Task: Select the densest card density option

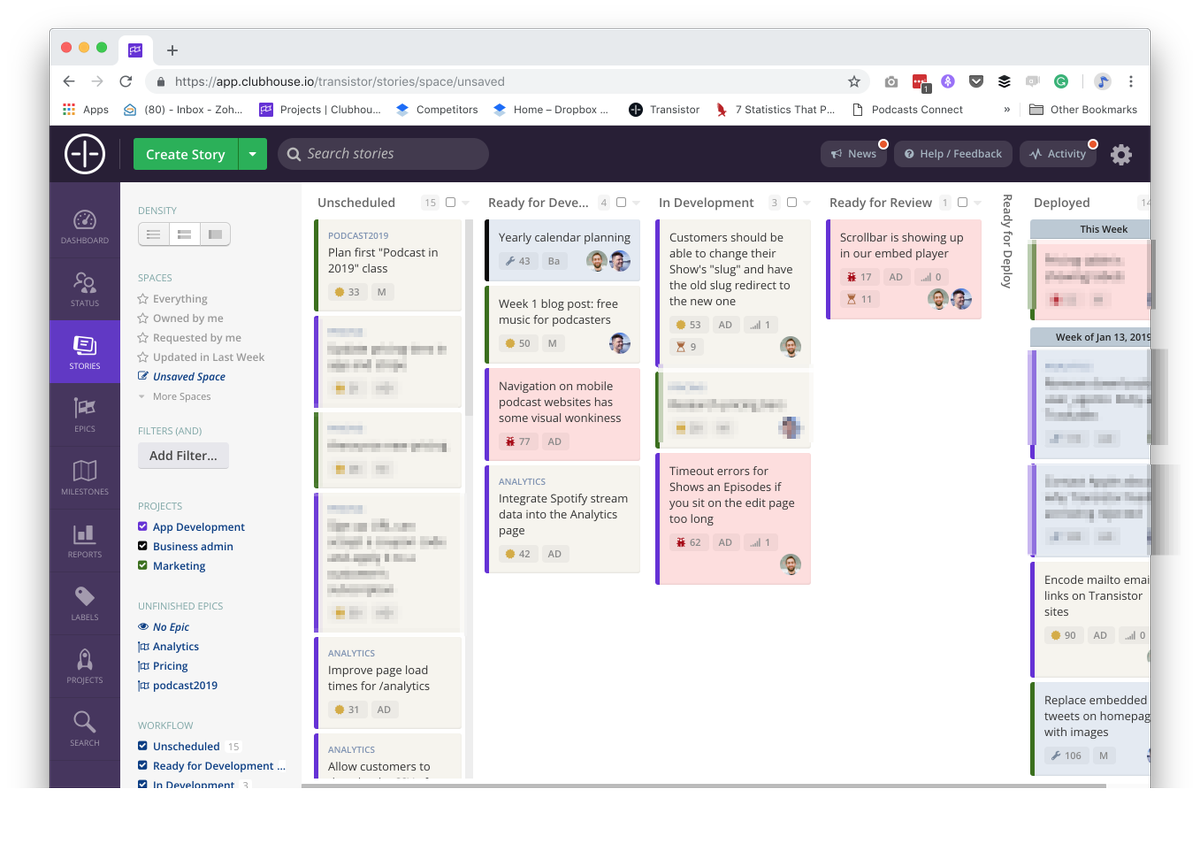Action: point(153,234)
